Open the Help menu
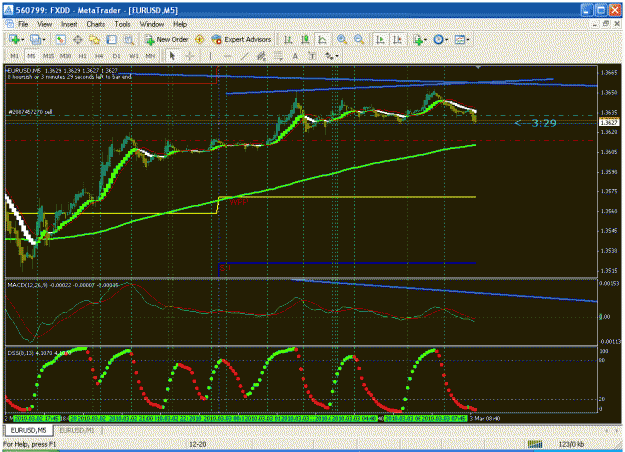 pyautogui.click(x=180, y=24)
